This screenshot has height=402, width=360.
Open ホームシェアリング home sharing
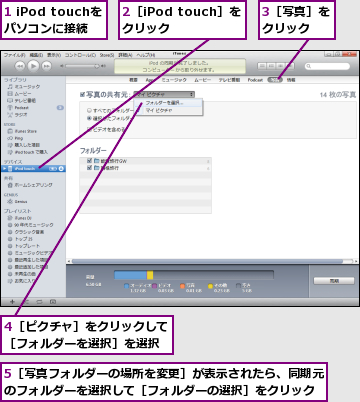click(x=30, y=185)
